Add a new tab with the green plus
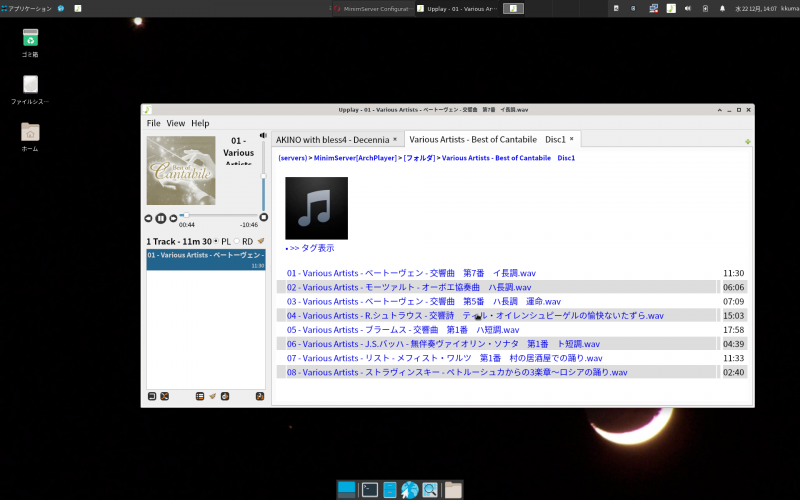 pyautogui.click(x=748, y=142)
